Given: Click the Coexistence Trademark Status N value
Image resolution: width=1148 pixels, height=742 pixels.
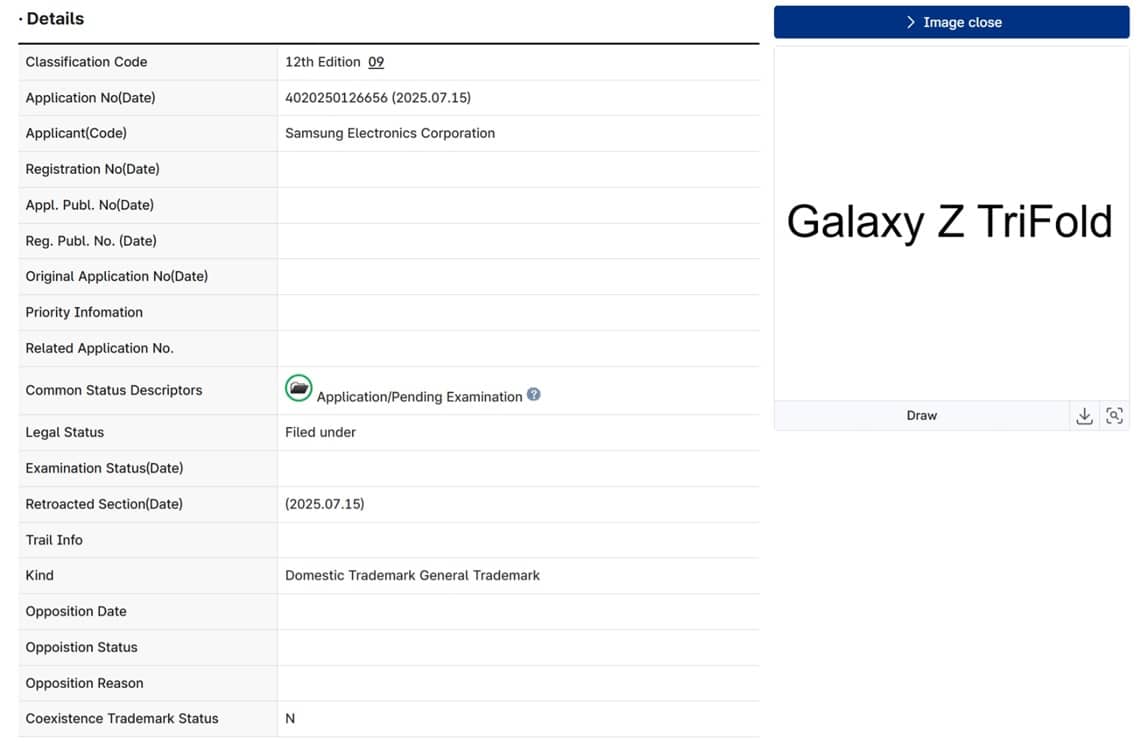Looking at the screenshot, I should [x=290, y=718].
